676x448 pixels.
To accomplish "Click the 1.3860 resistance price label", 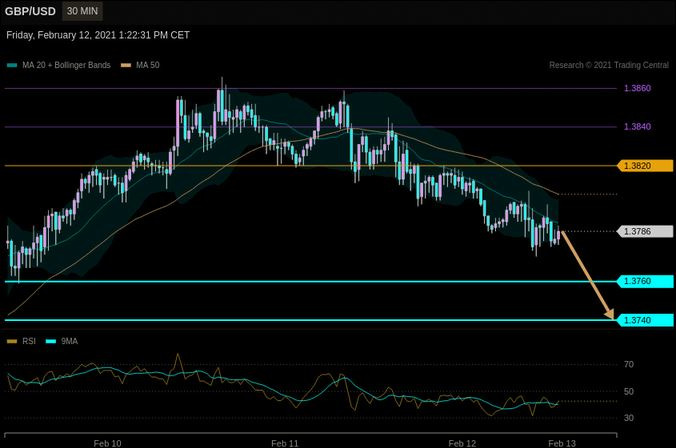I will pos(637,88).
